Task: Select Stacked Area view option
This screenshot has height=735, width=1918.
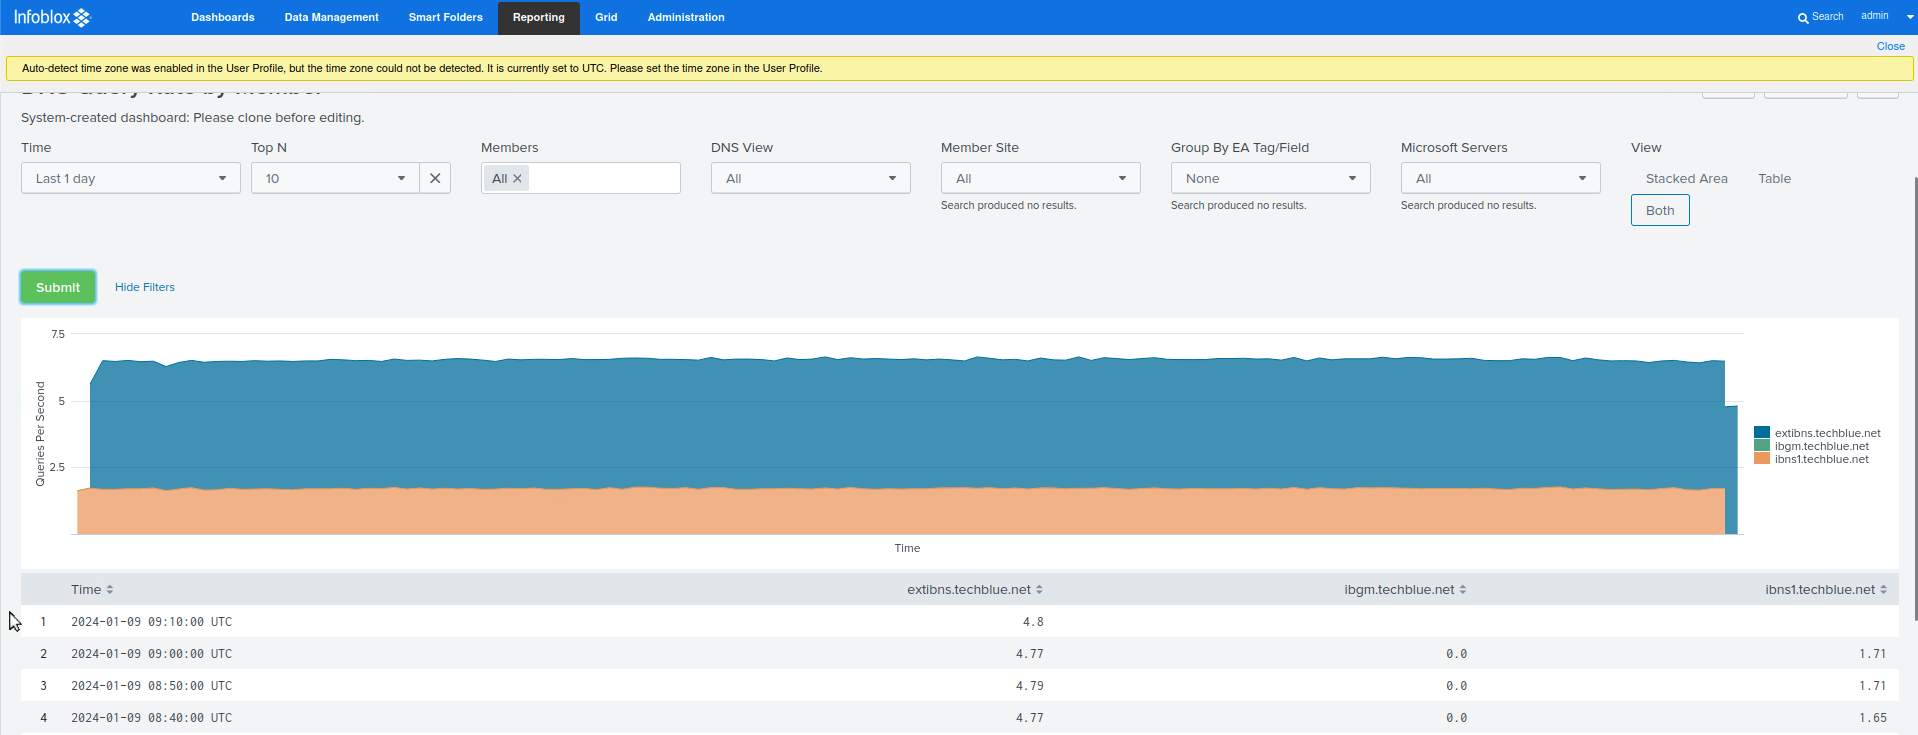Action: point(1686,179)
